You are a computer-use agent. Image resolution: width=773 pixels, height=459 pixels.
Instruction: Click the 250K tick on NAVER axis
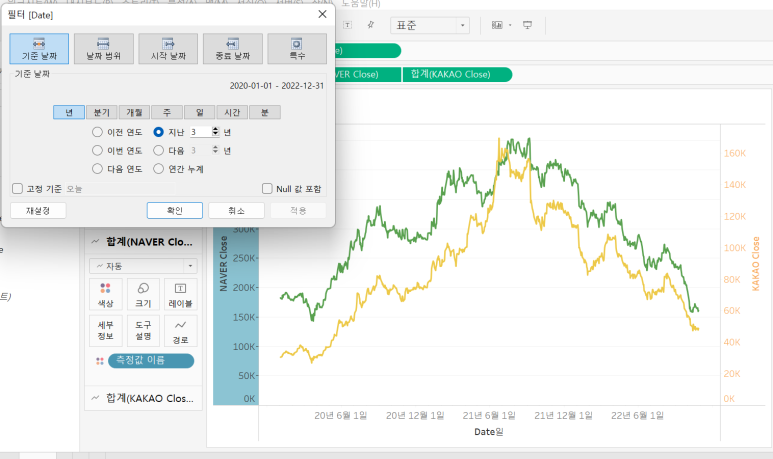click(245, 258)
